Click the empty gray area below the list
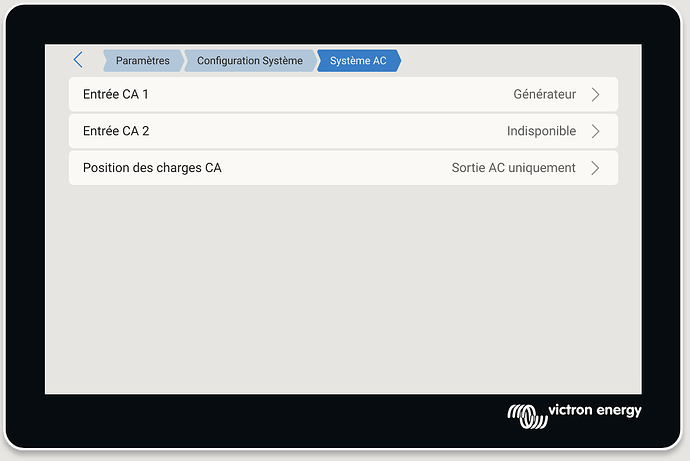The image size is (690, 461). tap(343, 289)
